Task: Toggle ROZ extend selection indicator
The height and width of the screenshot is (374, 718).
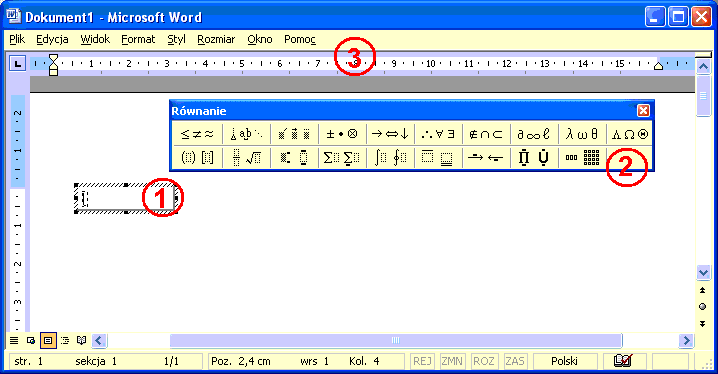Action: coord(484,361)
